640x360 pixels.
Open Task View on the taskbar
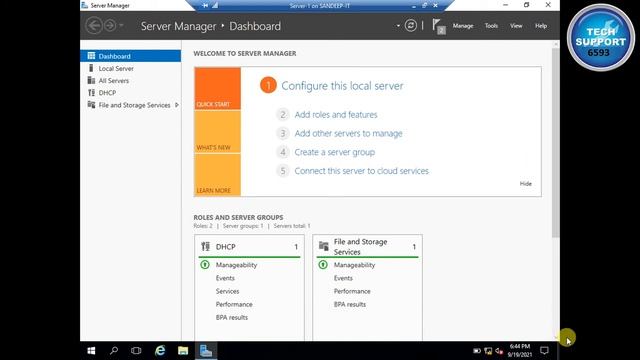[x=136, y=351]
